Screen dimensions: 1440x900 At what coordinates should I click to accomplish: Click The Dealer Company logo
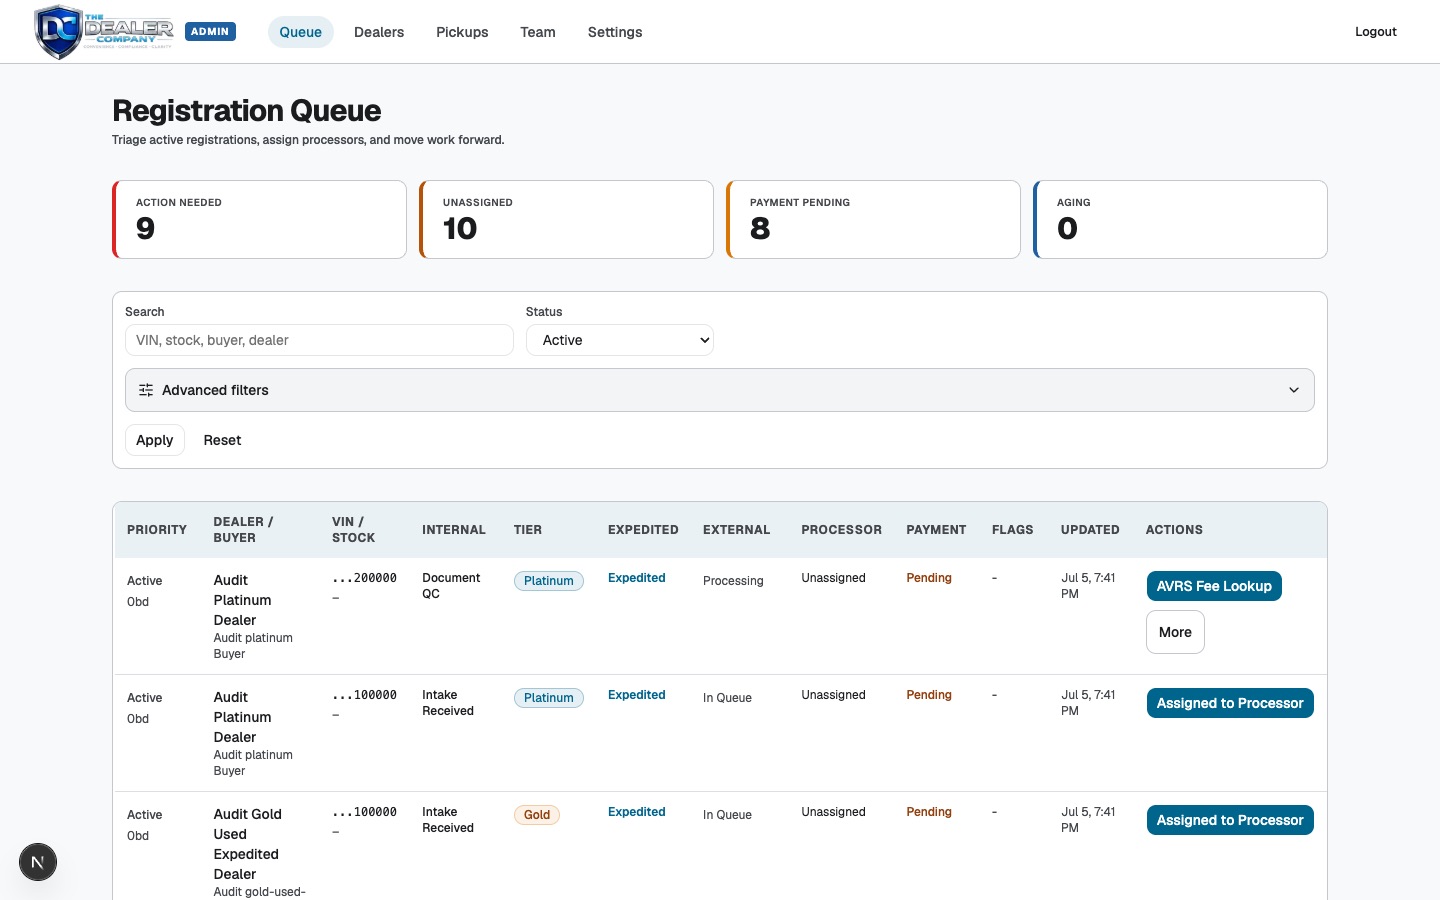104,32
